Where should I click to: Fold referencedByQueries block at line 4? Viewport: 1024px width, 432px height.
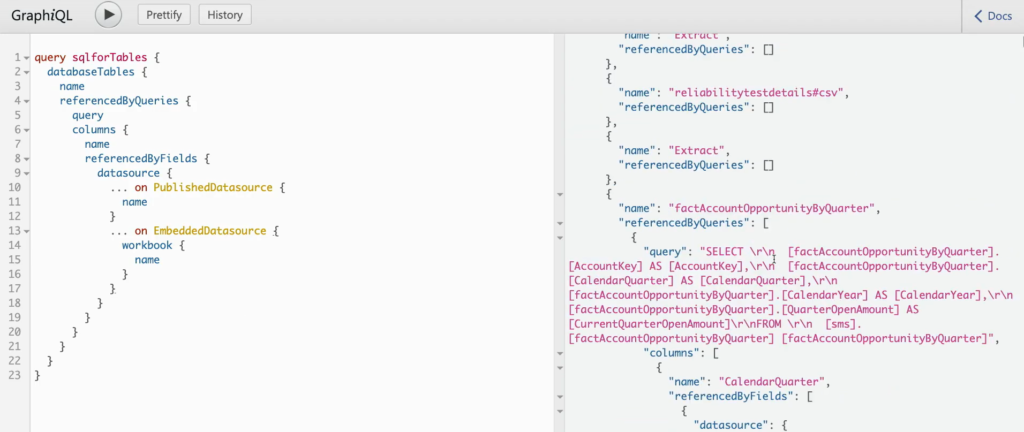pos(27,101)
